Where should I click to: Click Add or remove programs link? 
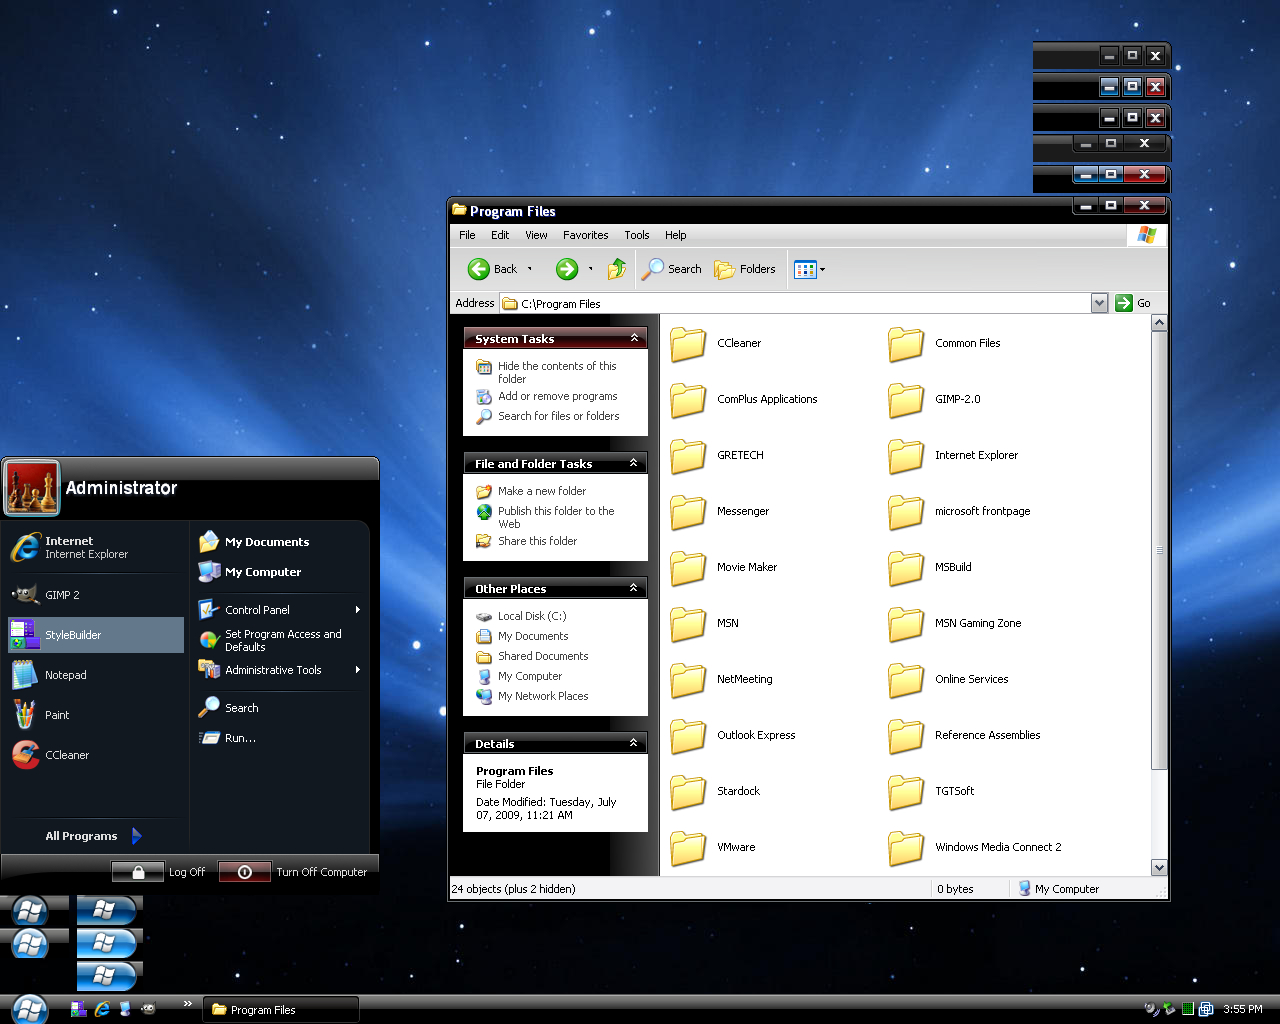(546, 396)
